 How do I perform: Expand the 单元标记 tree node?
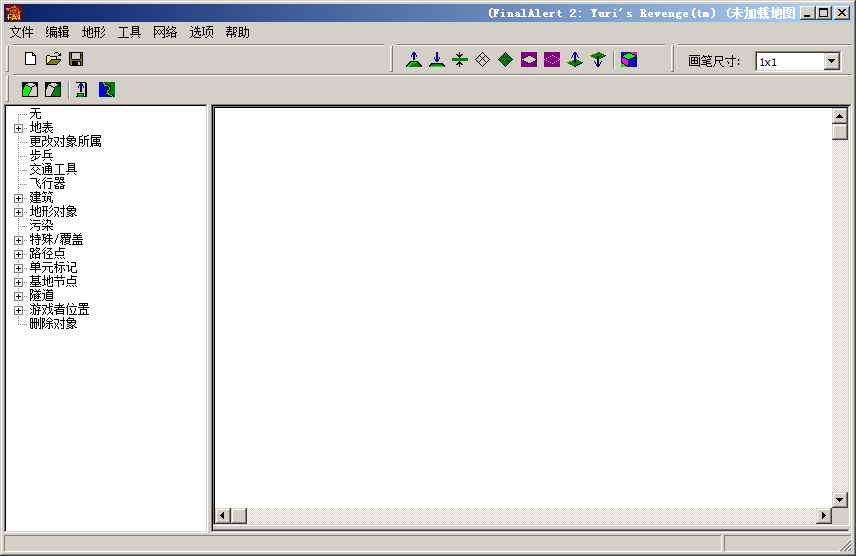[19, 268]
